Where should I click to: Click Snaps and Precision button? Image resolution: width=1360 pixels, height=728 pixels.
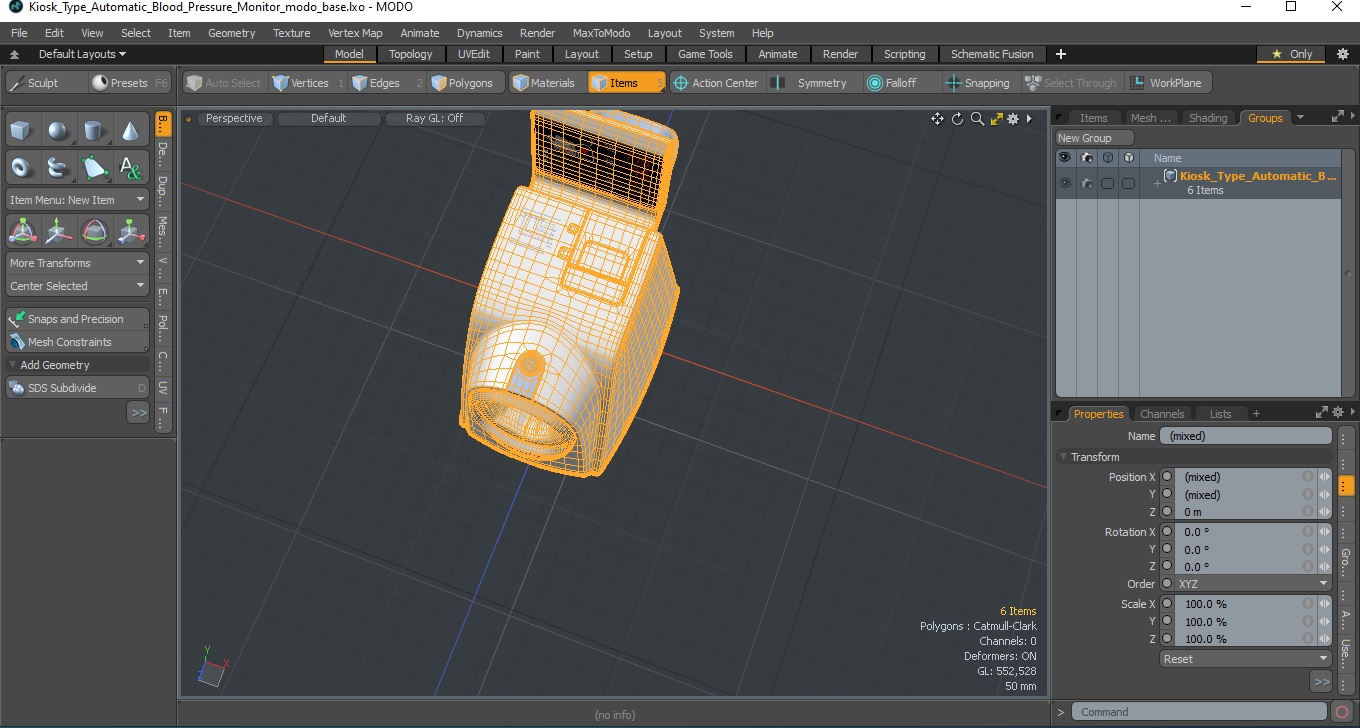click(x=77, y=319)
